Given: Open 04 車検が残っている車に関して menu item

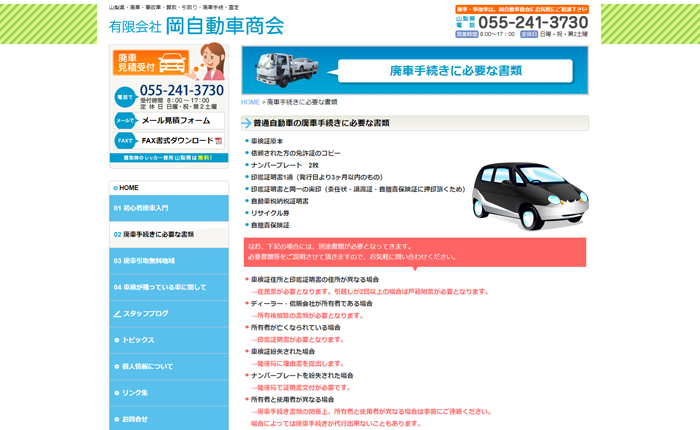Looking at the screenshot, I should [x=169, y=287].
